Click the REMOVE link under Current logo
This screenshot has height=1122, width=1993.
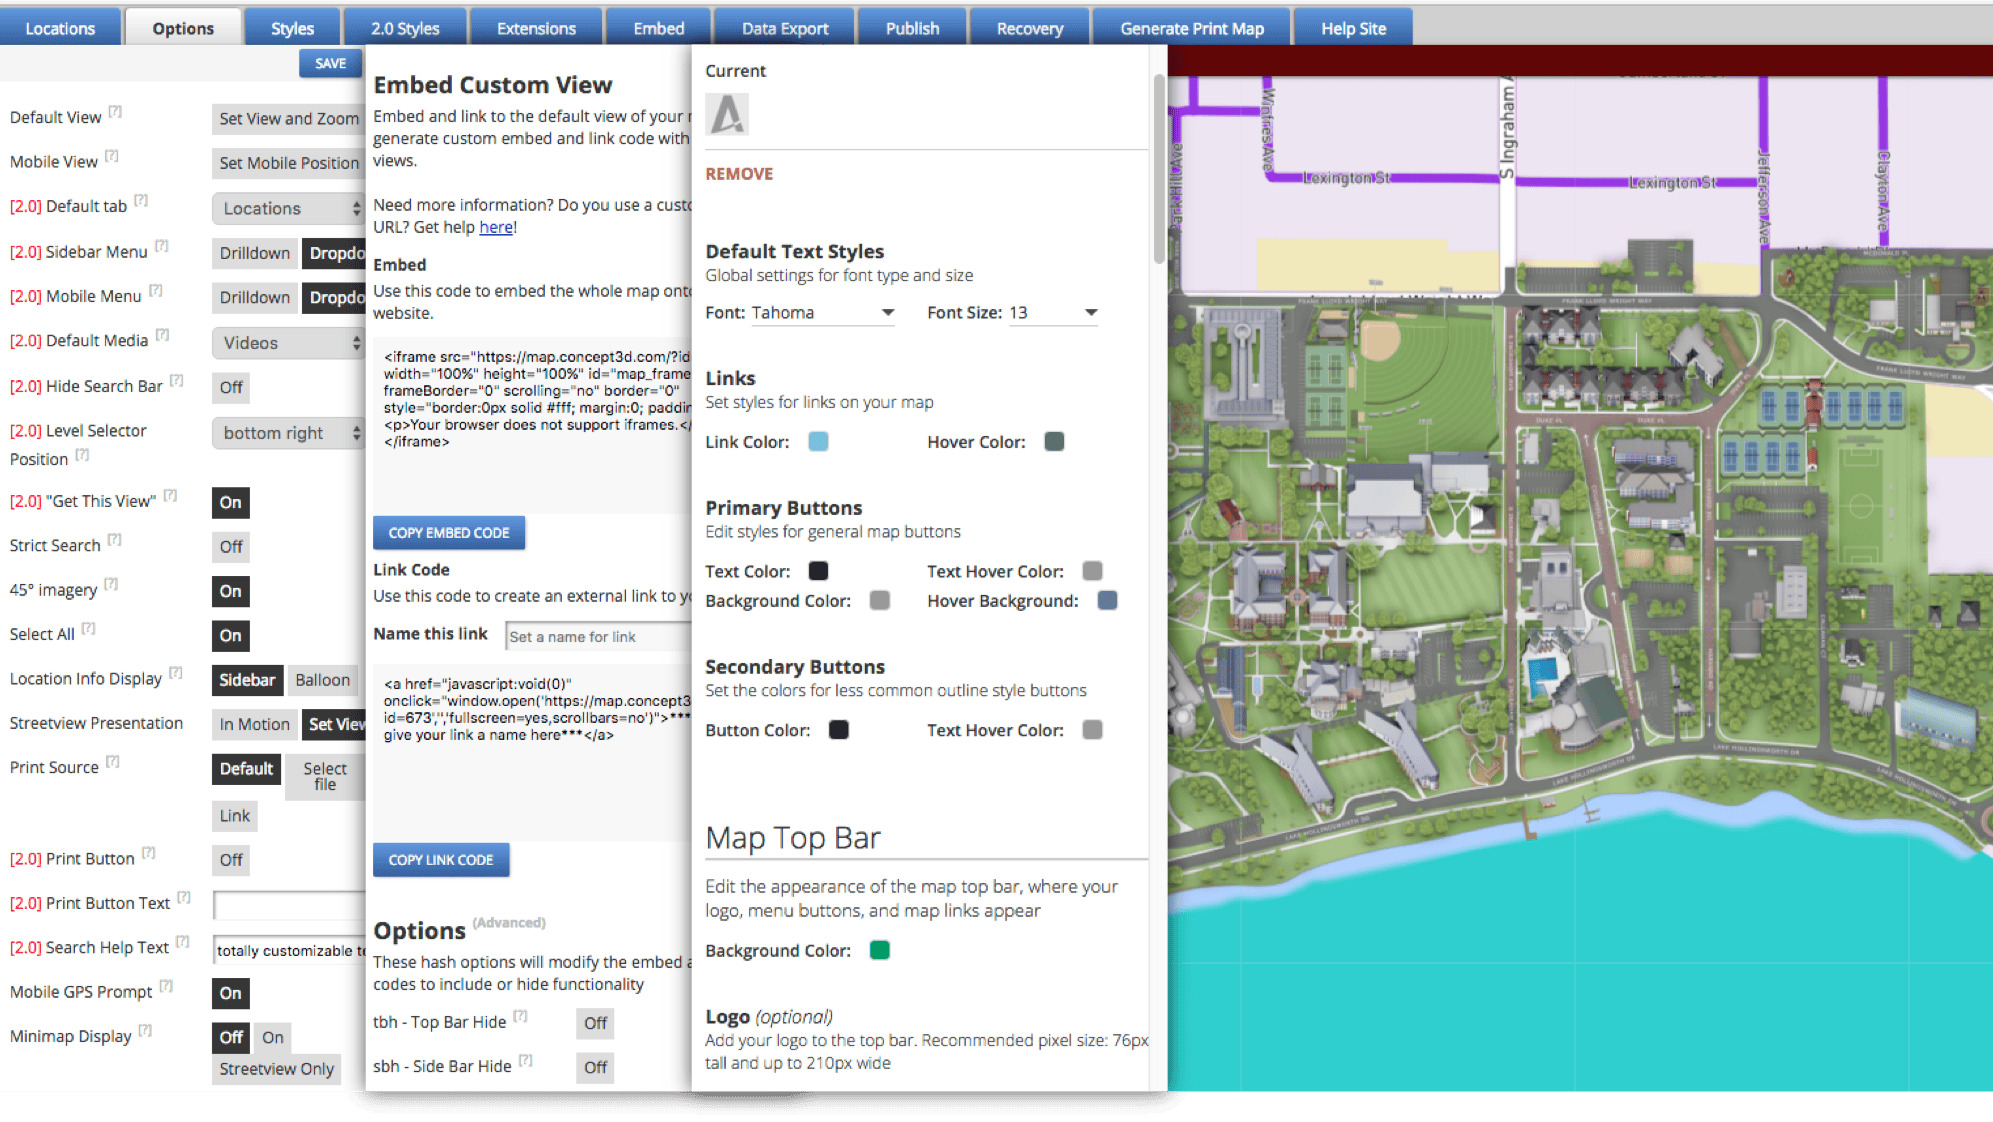pos(739,173)
